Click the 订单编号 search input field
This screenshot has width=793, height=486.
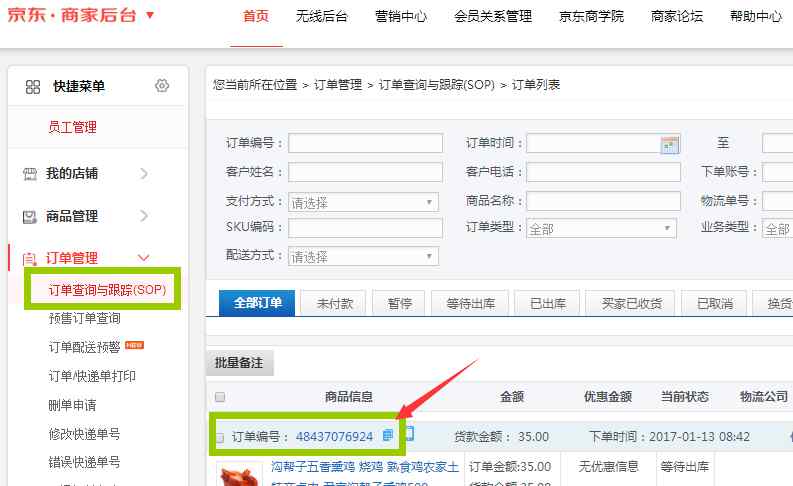tap(365, 144)
